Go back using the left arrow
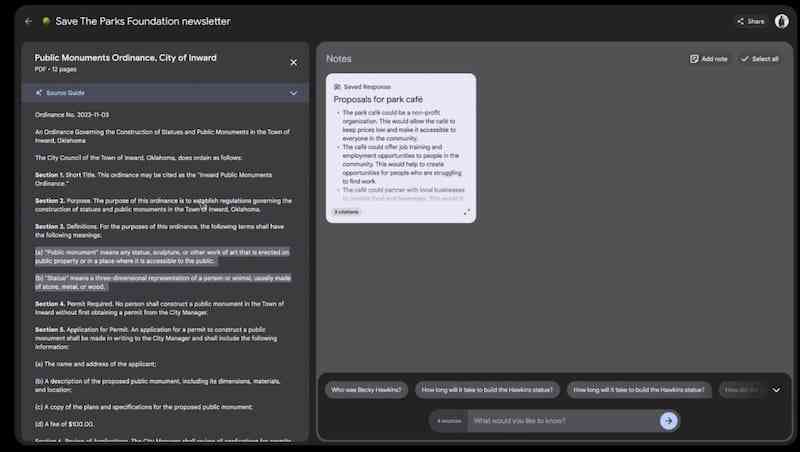 [x=29, y=21]
